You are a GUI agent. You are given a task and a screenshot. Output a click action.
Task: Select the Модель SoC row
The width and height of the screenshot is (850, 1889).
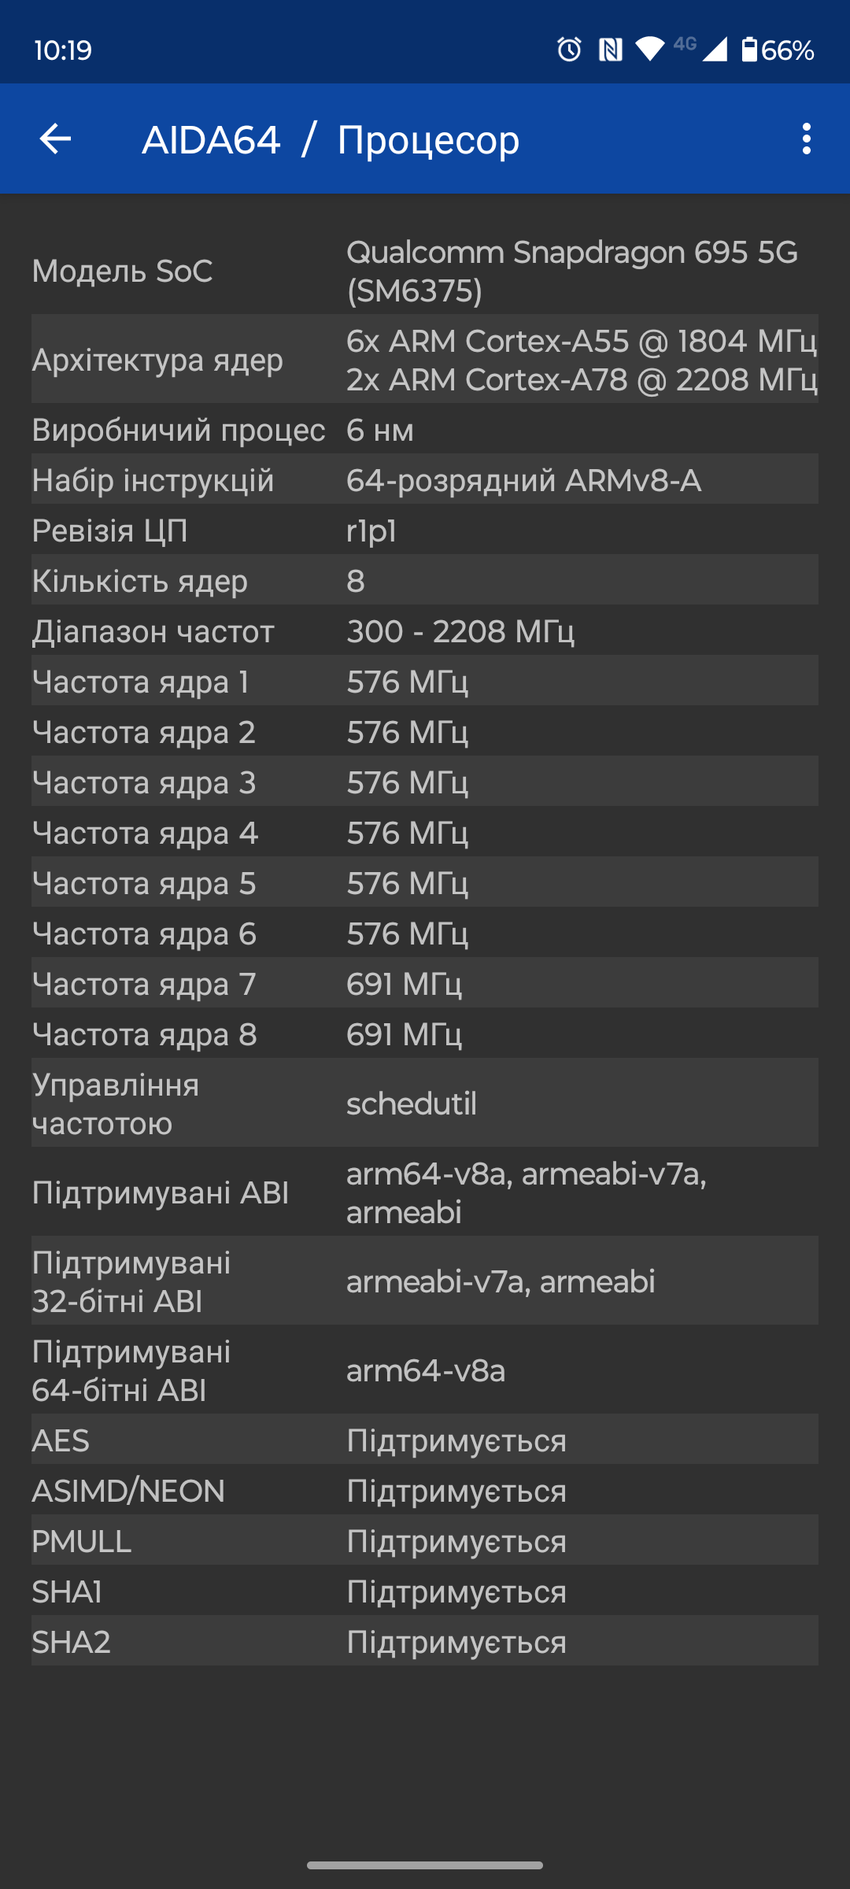[x=425, y=270]
